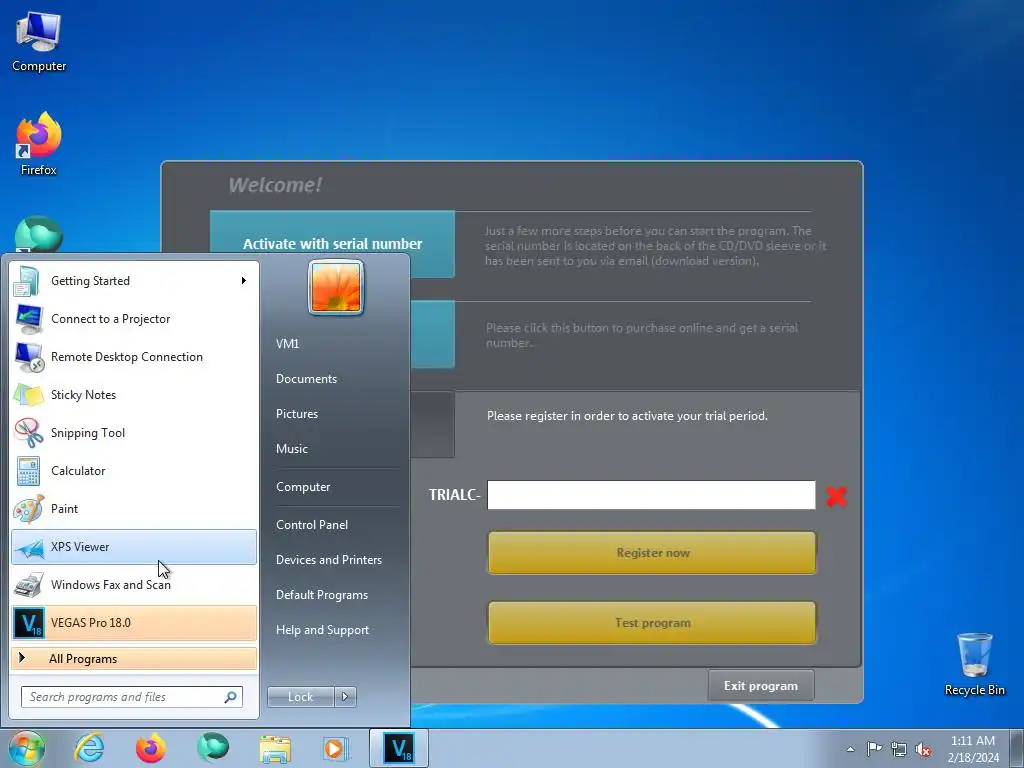Open Getting Started from the Start menu
Viewport: 1024px width, 768px height.
tap(134, 281)
